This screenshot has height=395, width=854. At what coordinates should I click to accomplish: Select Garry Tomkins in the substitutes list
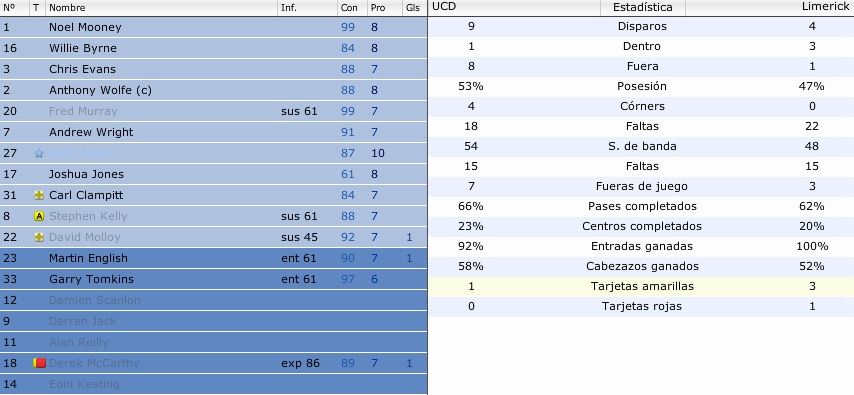[214, 279]
